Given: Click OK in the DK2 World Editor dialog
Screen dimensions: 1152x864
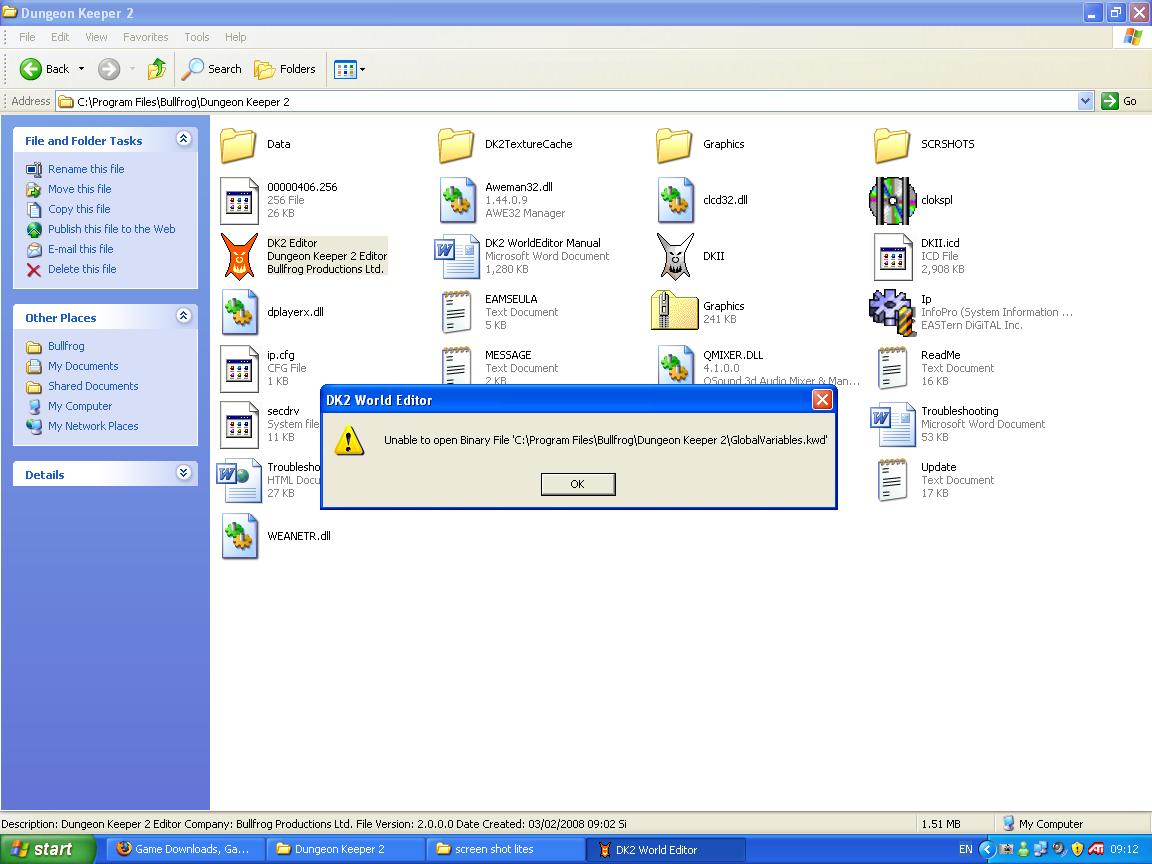Looking at the screenshot, I should (x=577, y=484).
